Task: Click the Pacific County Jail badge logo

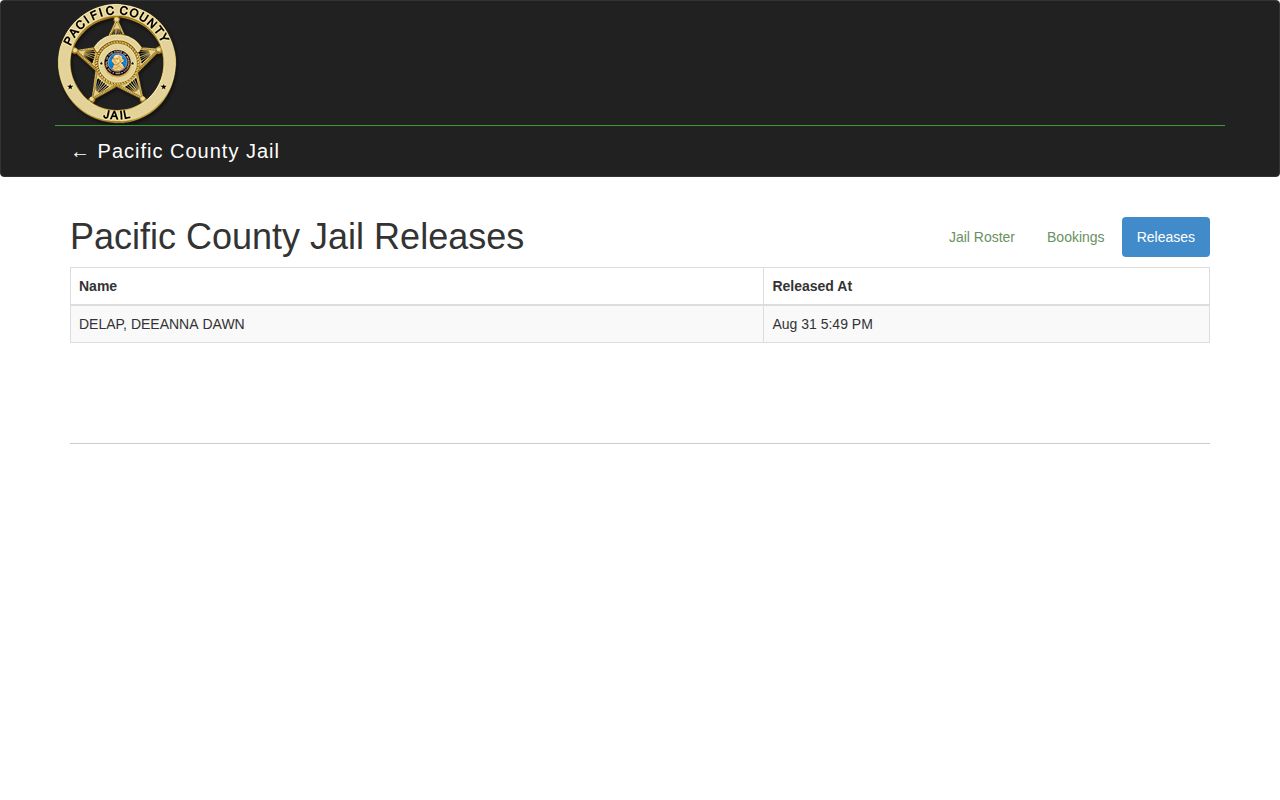Action: [x=117, y=64]
